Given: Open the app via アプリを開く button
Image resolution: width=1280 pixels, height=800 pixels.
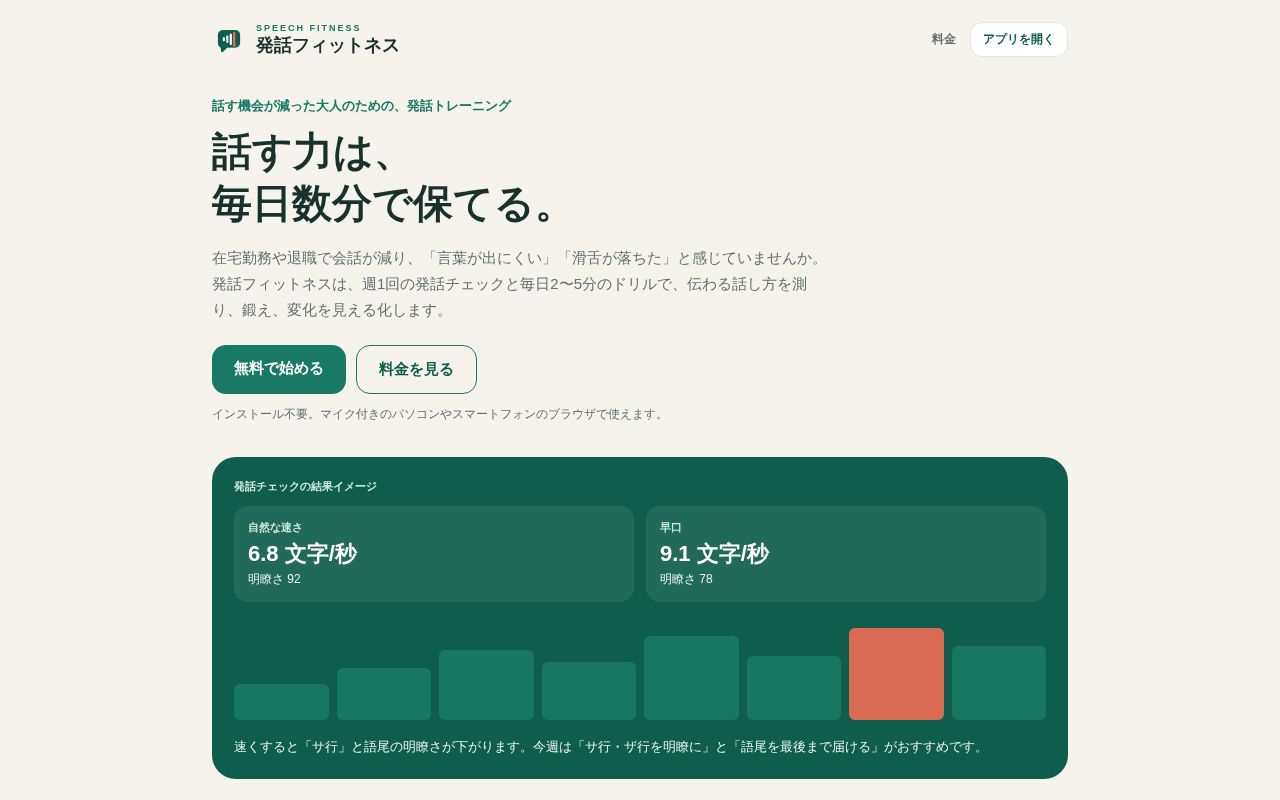Looking at the screenshot, I should 1019,39.
